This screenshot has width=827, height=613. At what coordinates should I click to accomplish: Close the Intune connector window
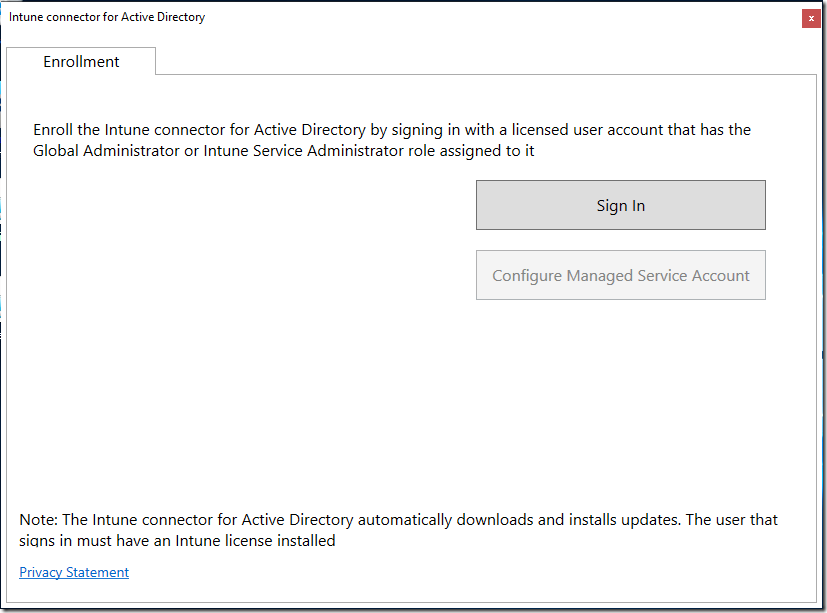tap(811, 18)
